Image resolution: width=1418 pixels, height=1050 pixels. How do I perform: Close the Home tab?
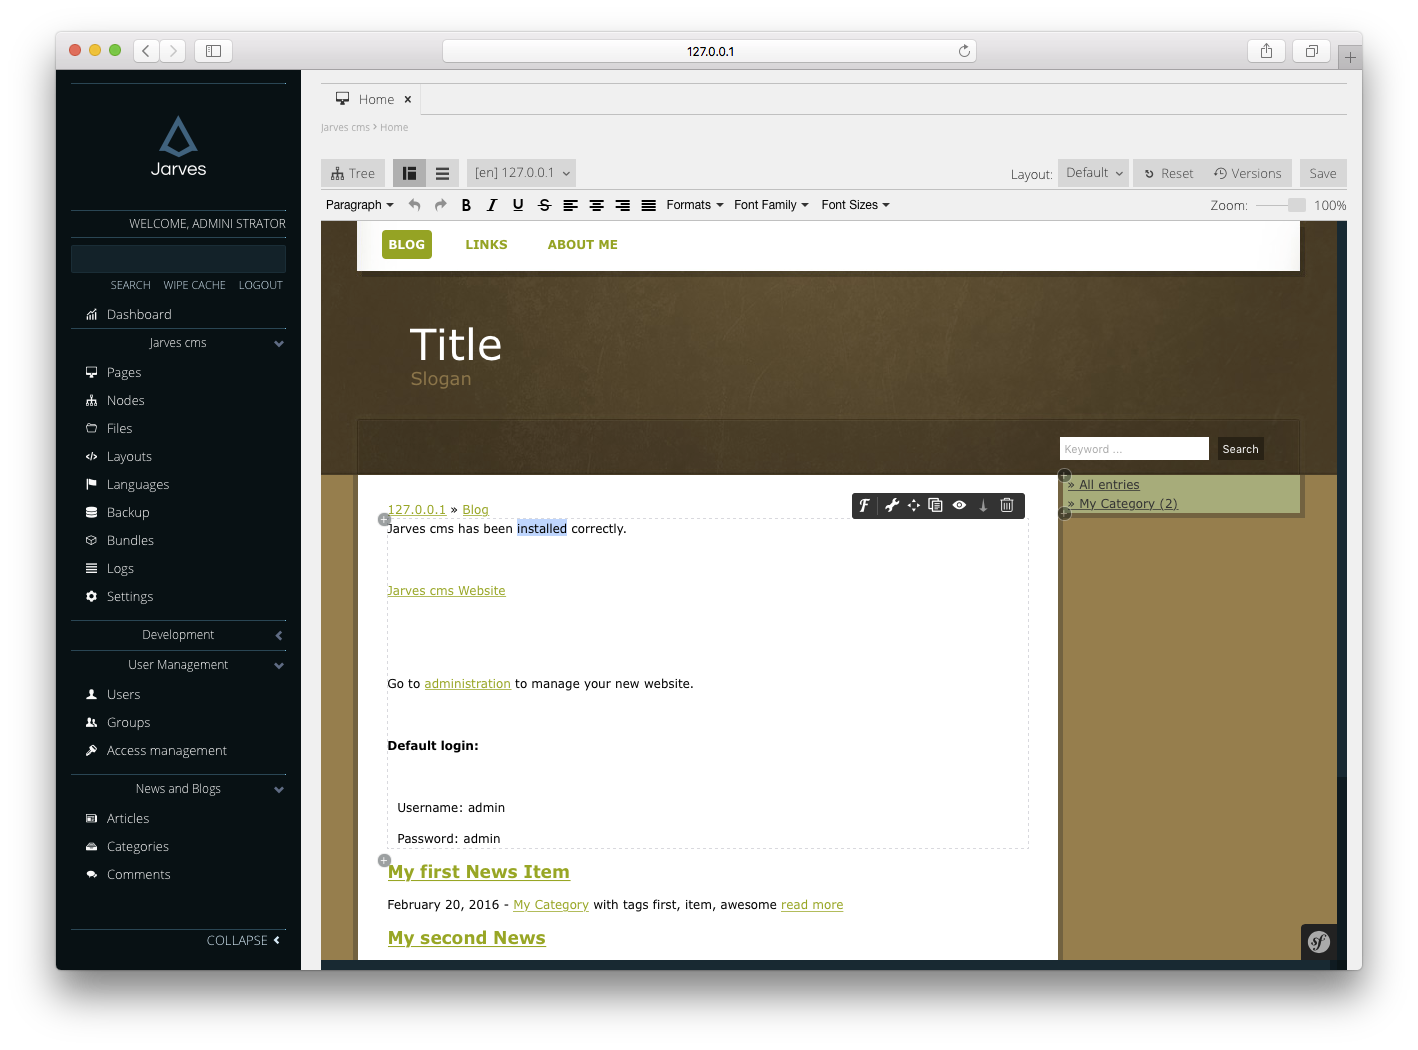click(x=407, y=100)
